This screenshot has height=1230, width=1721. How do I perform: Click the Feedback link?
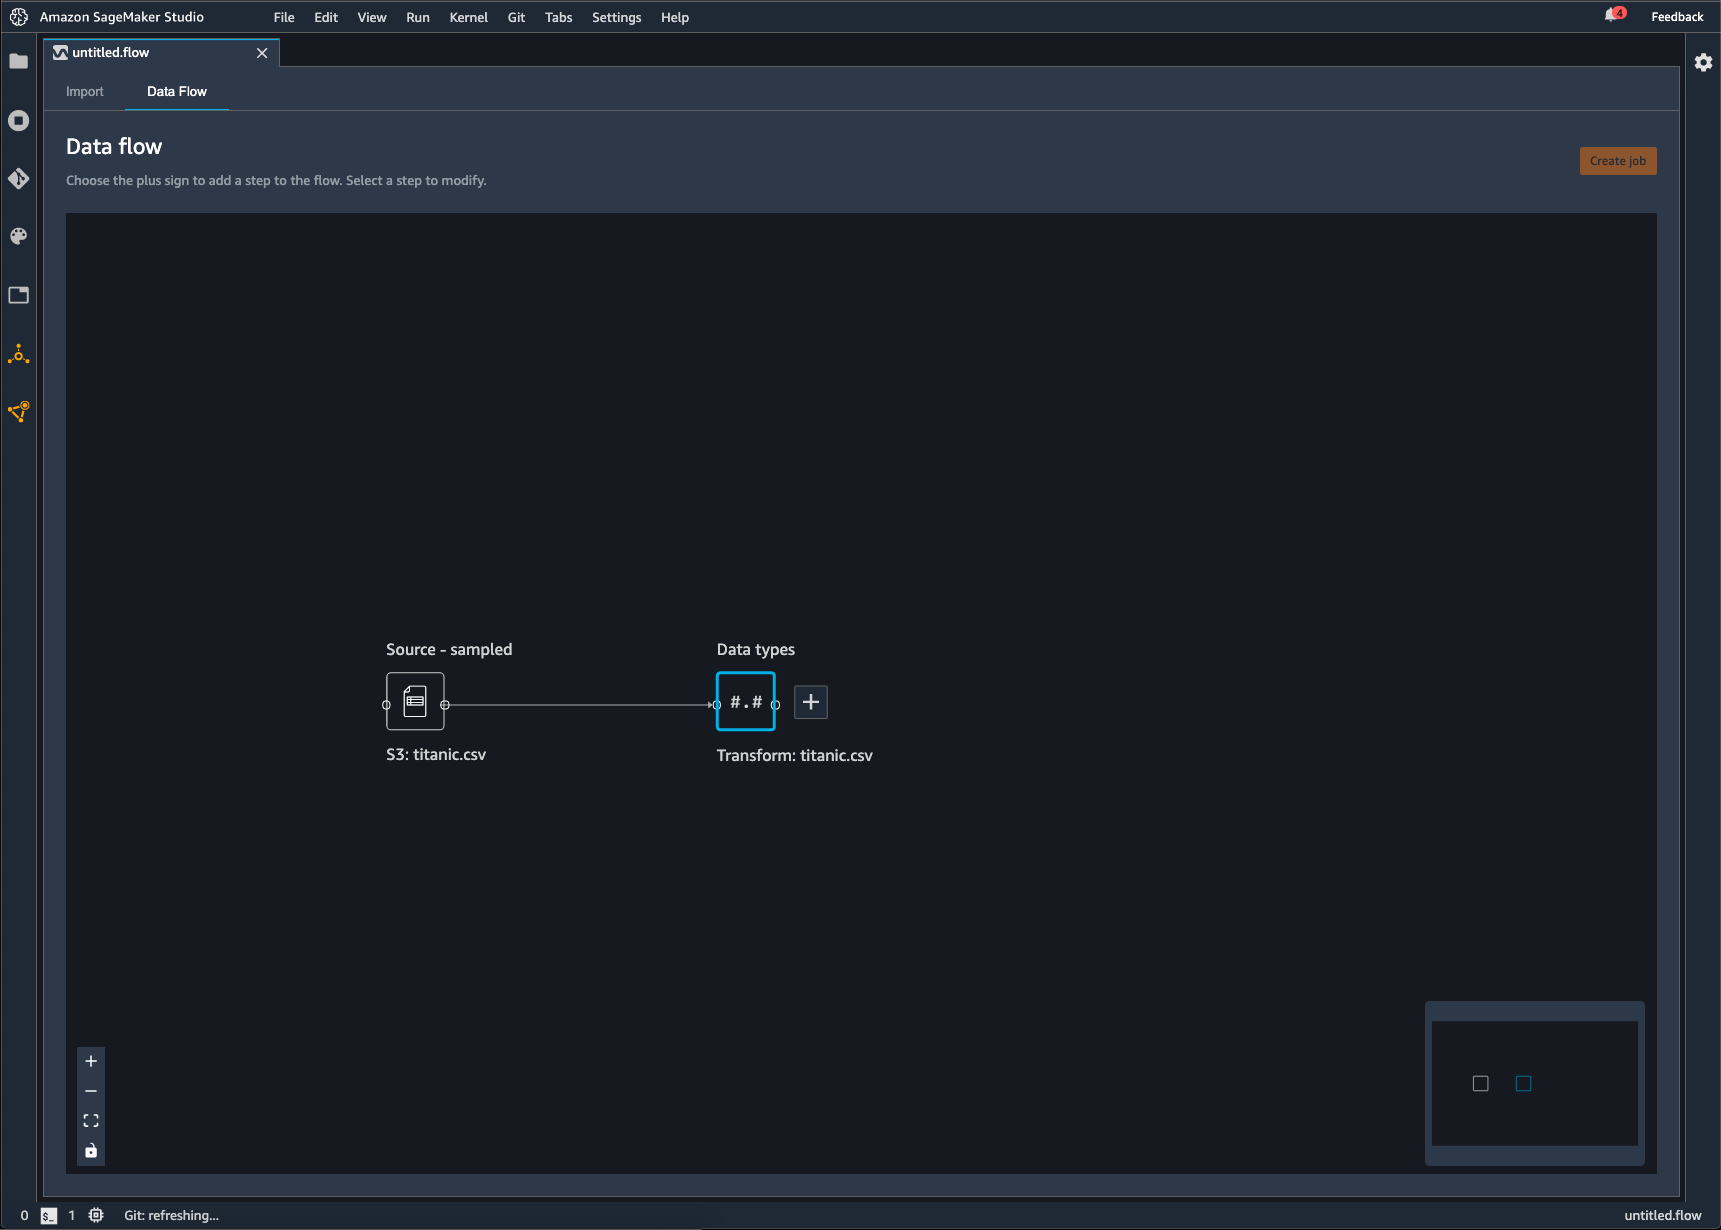click(1676, 16)
